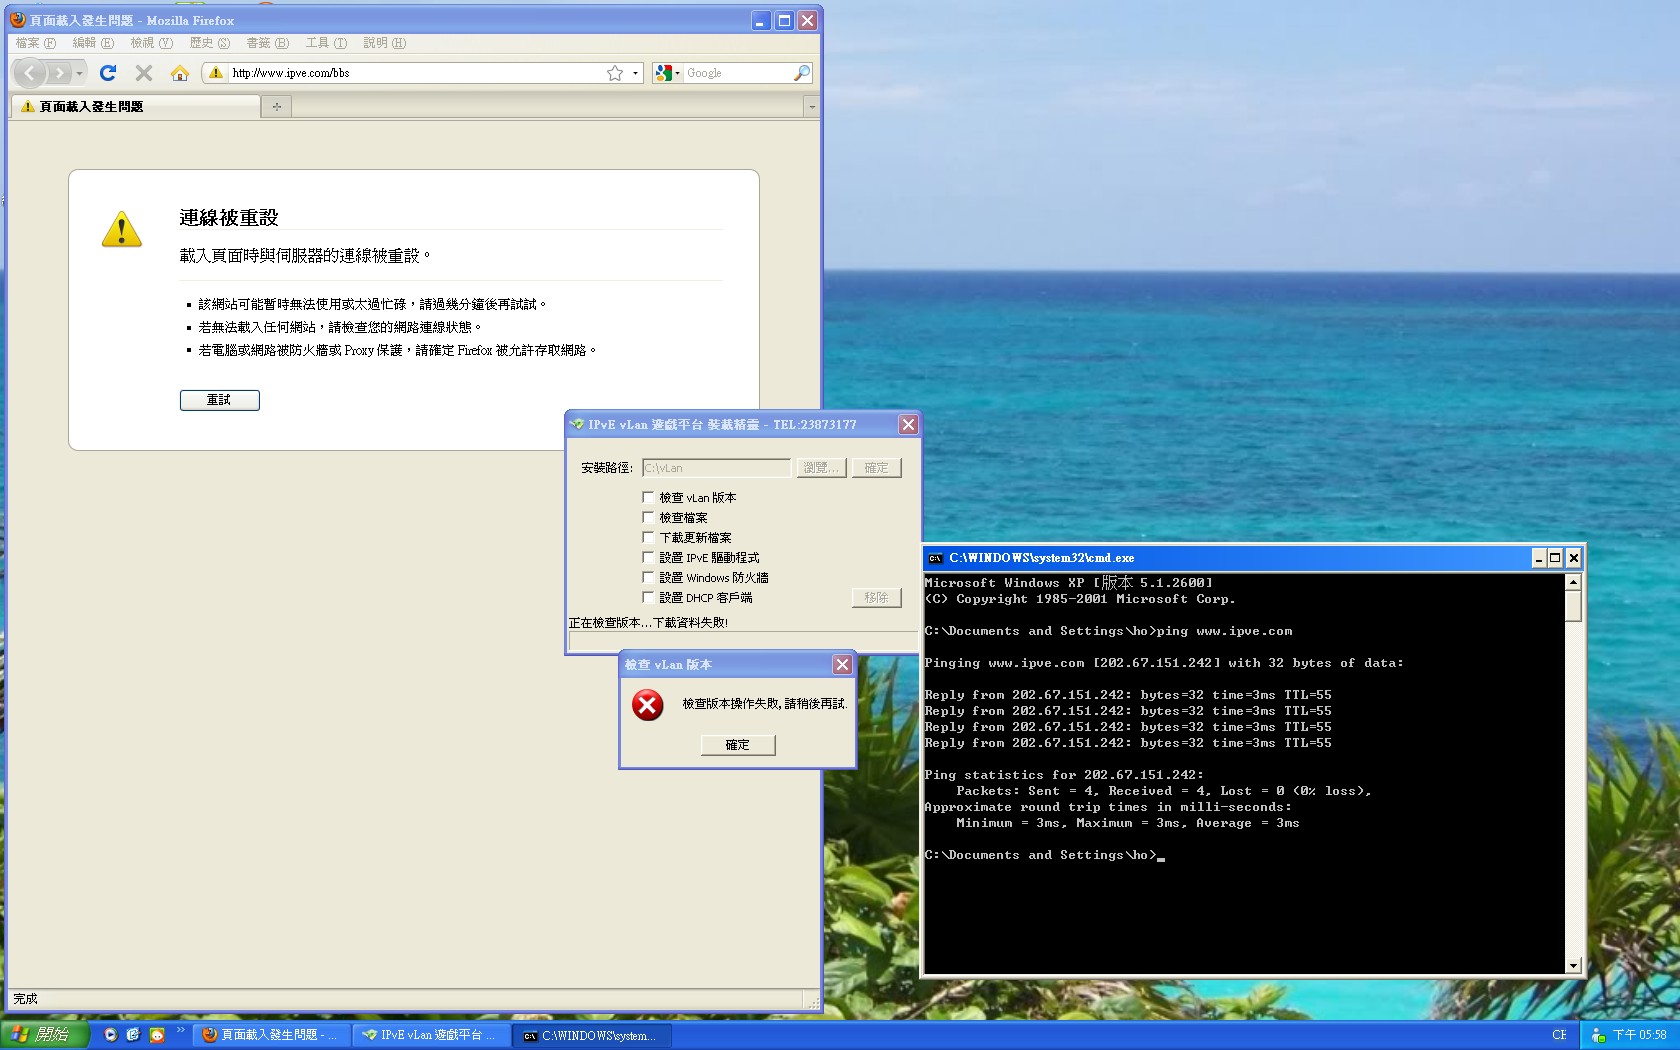Go to Firefox home page icon

point(180,73)
